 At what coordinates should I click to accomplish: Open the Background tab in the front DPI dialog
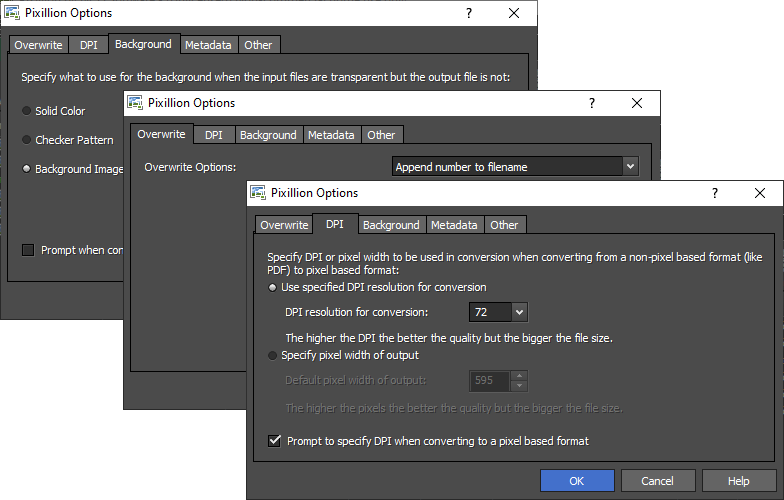pos(391,225)
